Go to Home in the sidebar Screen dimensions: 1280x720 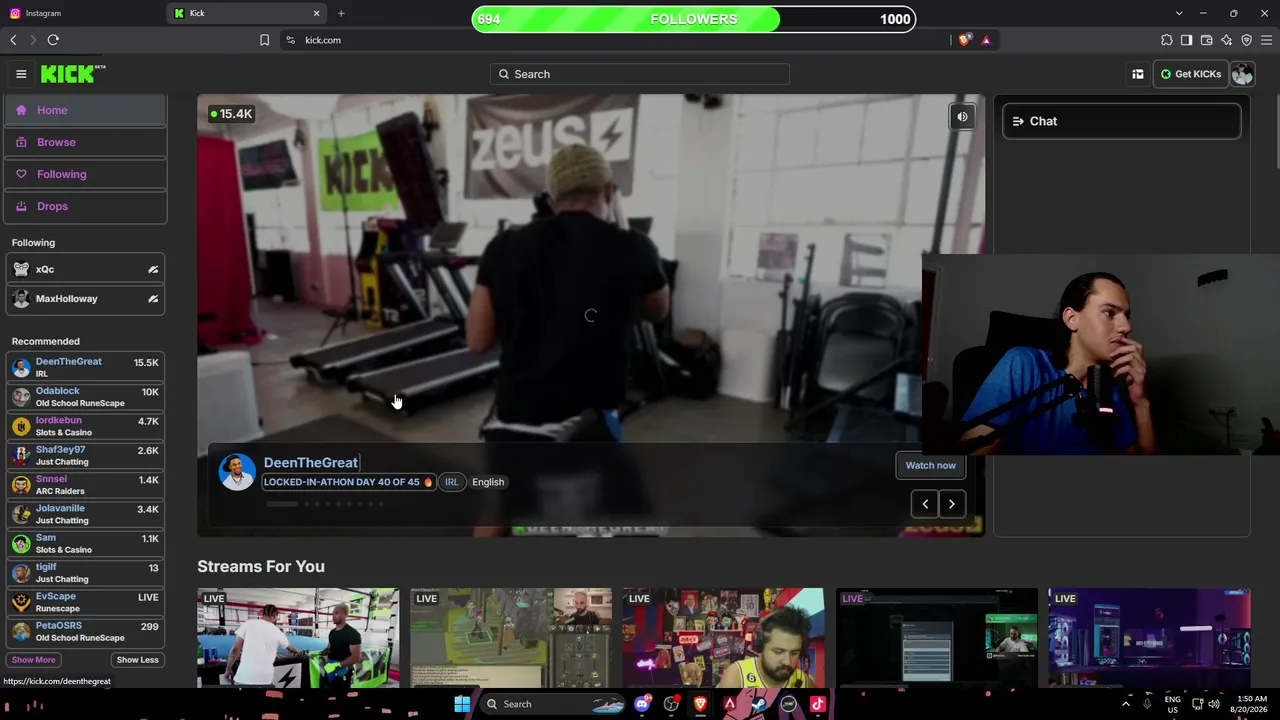point(86,110)
